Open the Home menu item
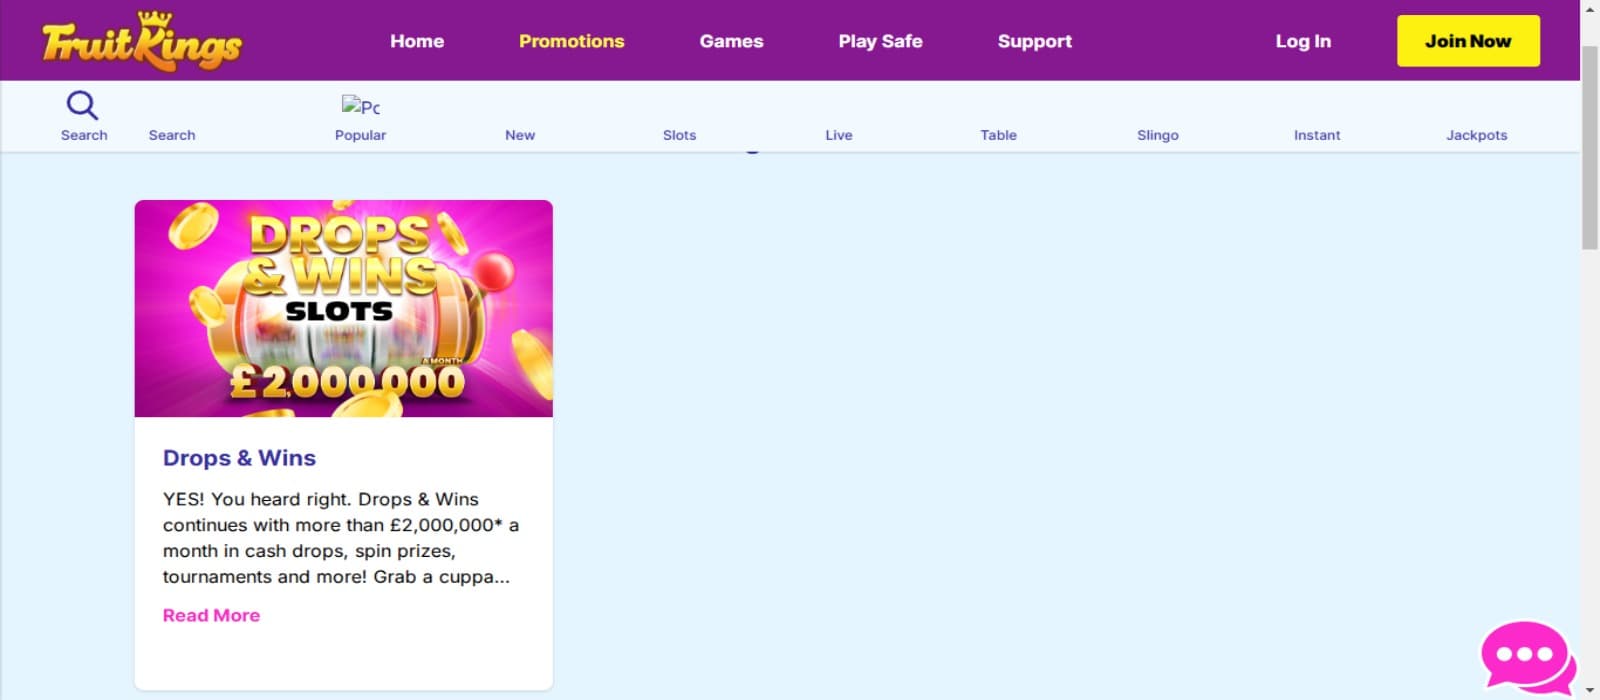The height and width of the screenshot is (700, 1600). (417, 41)
